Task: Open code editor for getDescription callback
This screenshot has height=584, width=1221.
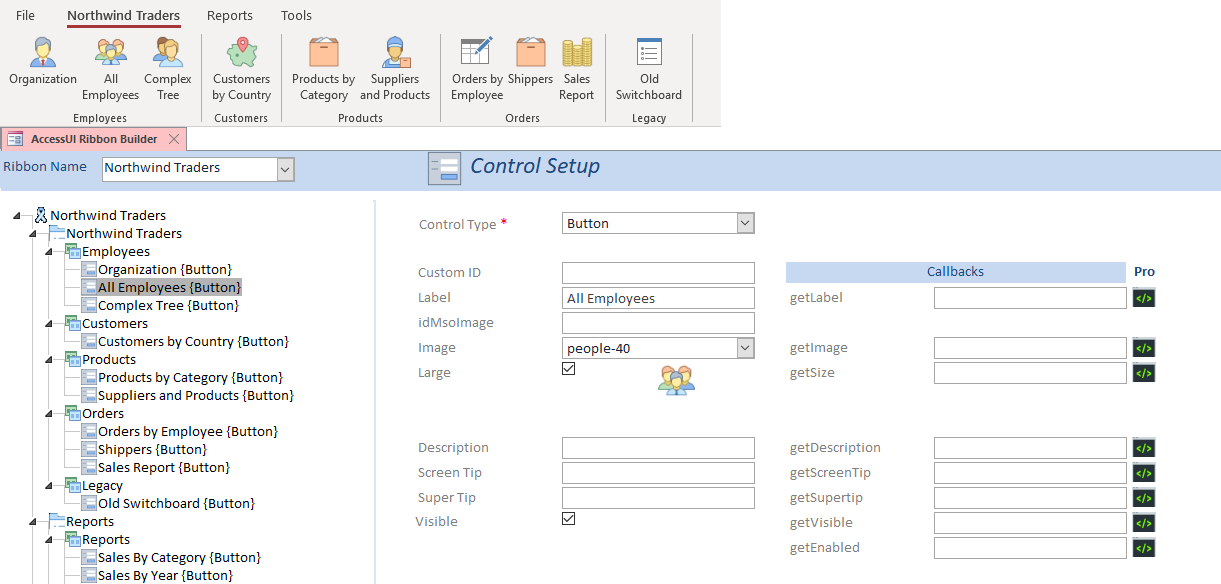Action: click(1144, 448)
